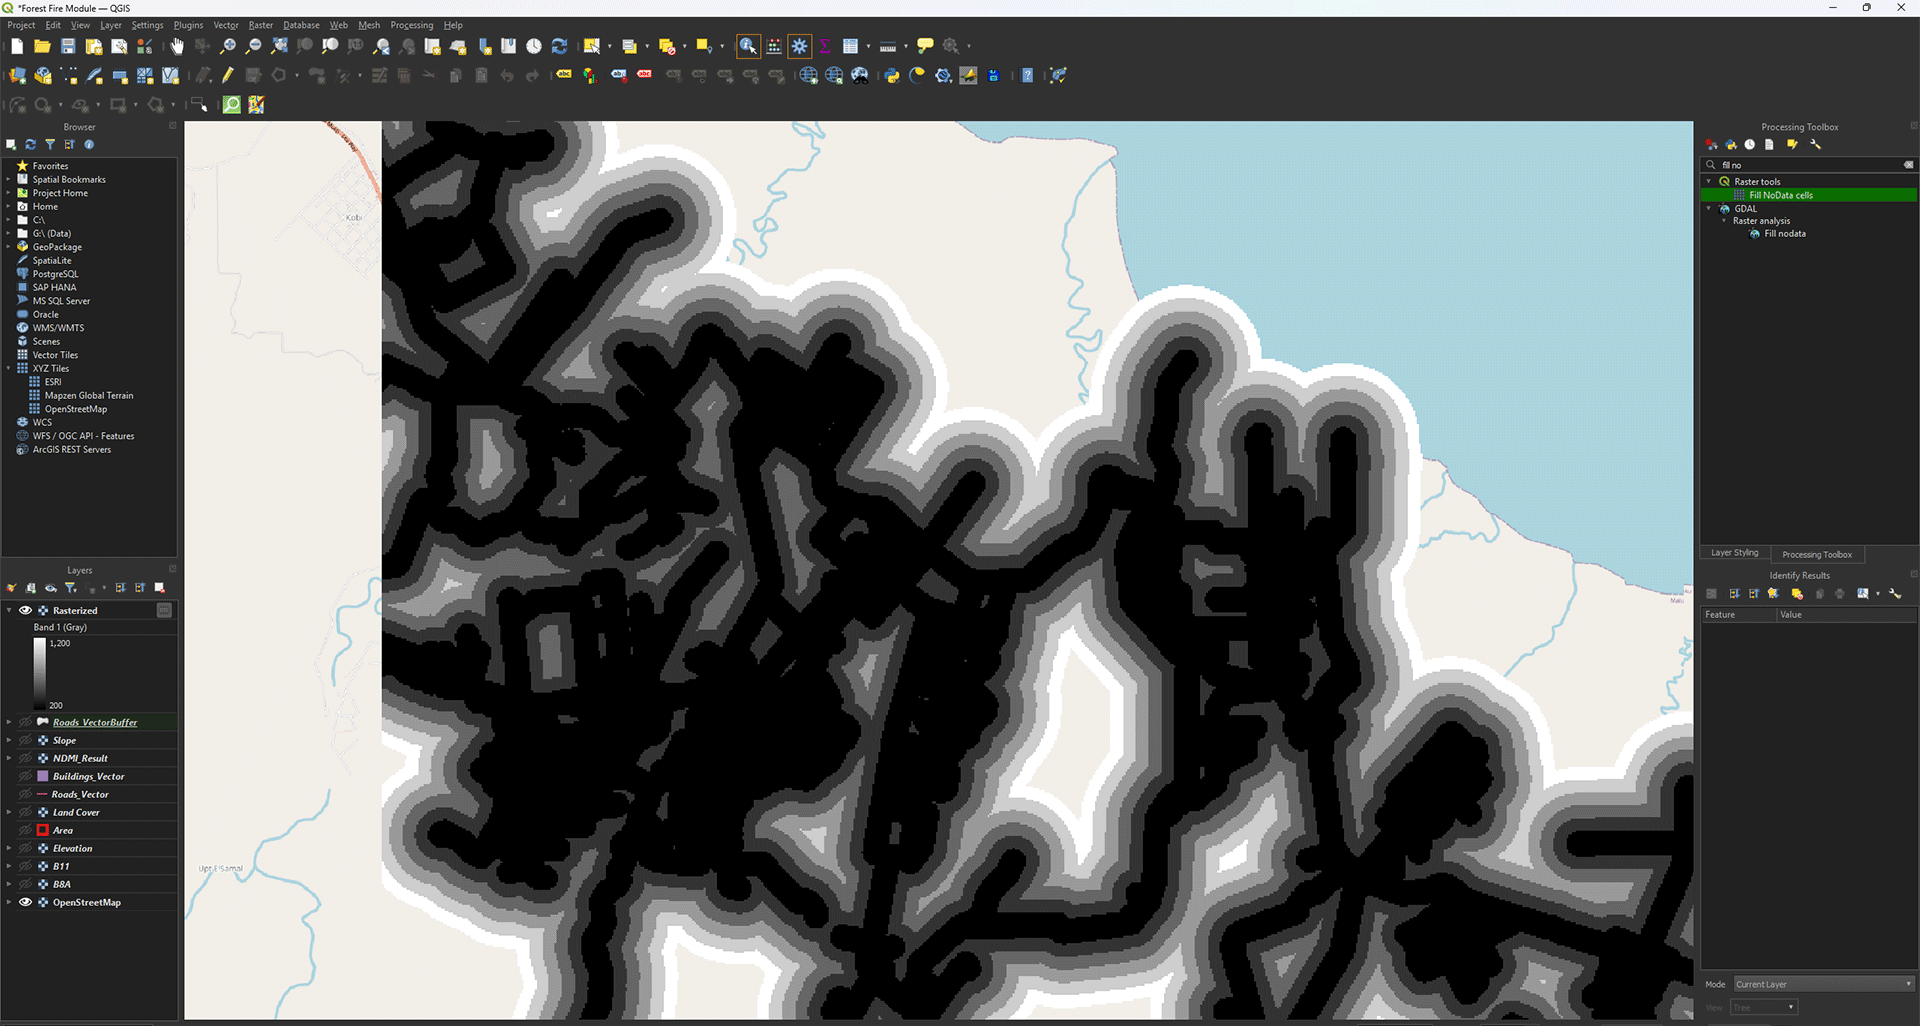Open the Python Console icon

(x=891, y=76)
